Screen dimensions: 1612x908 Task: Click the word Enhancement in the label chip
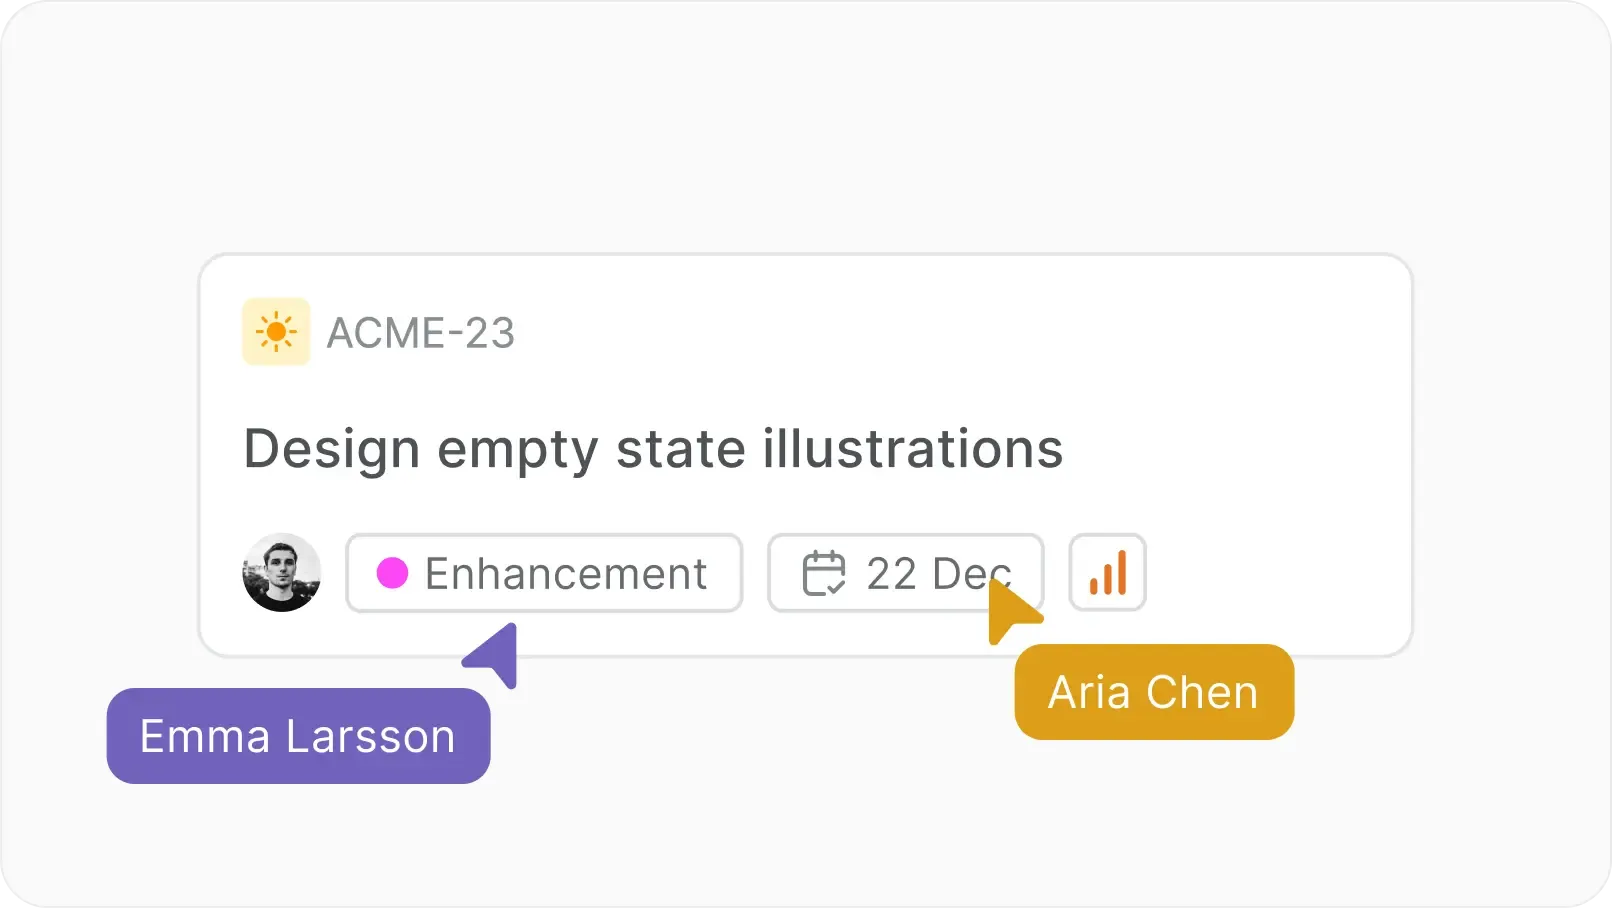pos(566,574)
